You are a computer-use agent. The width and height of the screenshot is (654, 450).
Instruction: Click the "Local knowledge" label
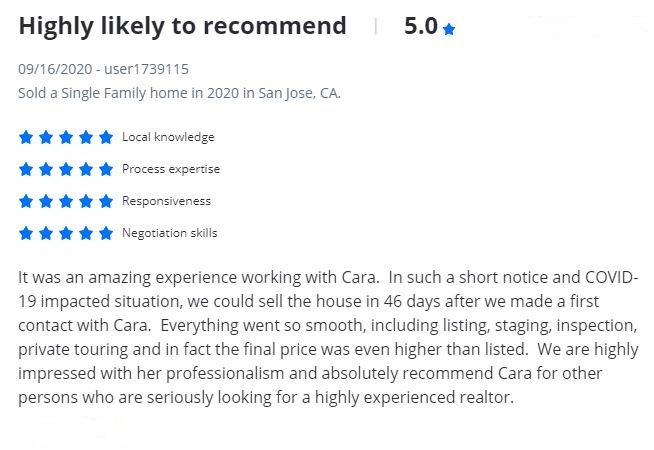168,137
